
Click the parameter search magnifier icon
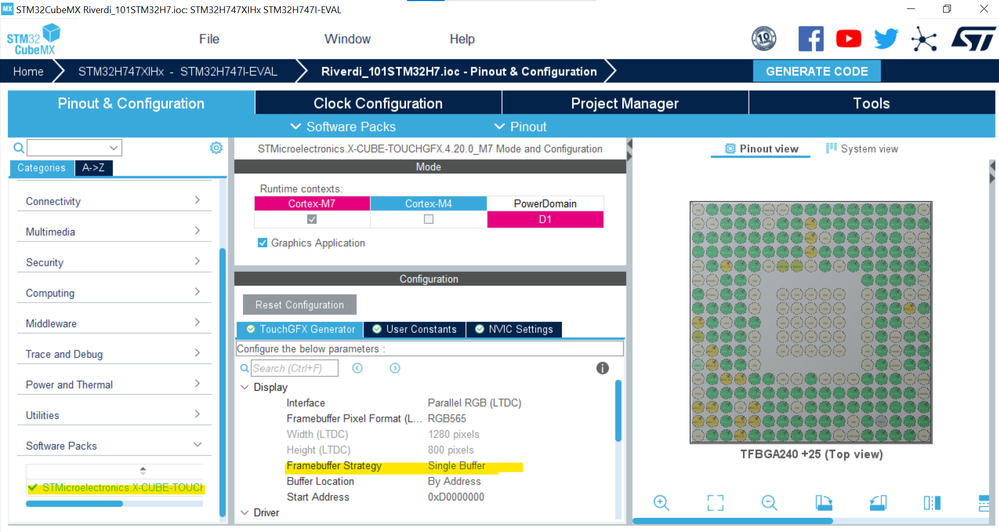245,368
